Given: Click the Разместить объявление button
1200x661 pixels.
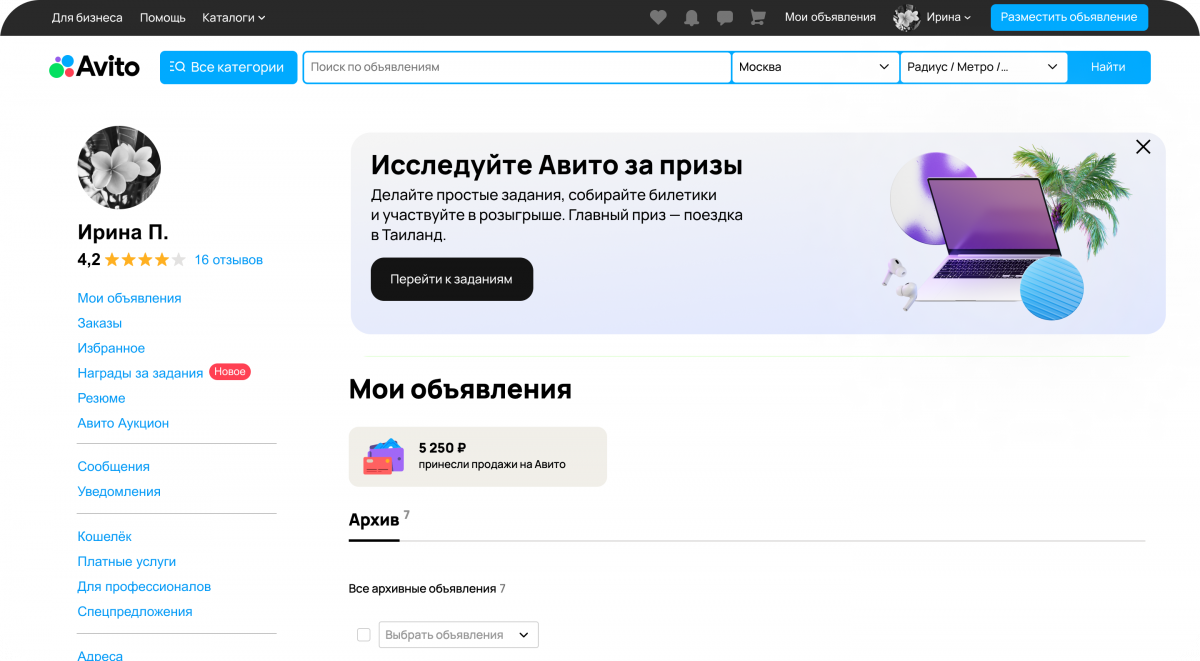Looking at the screenshot, I should click(1069, 17).
